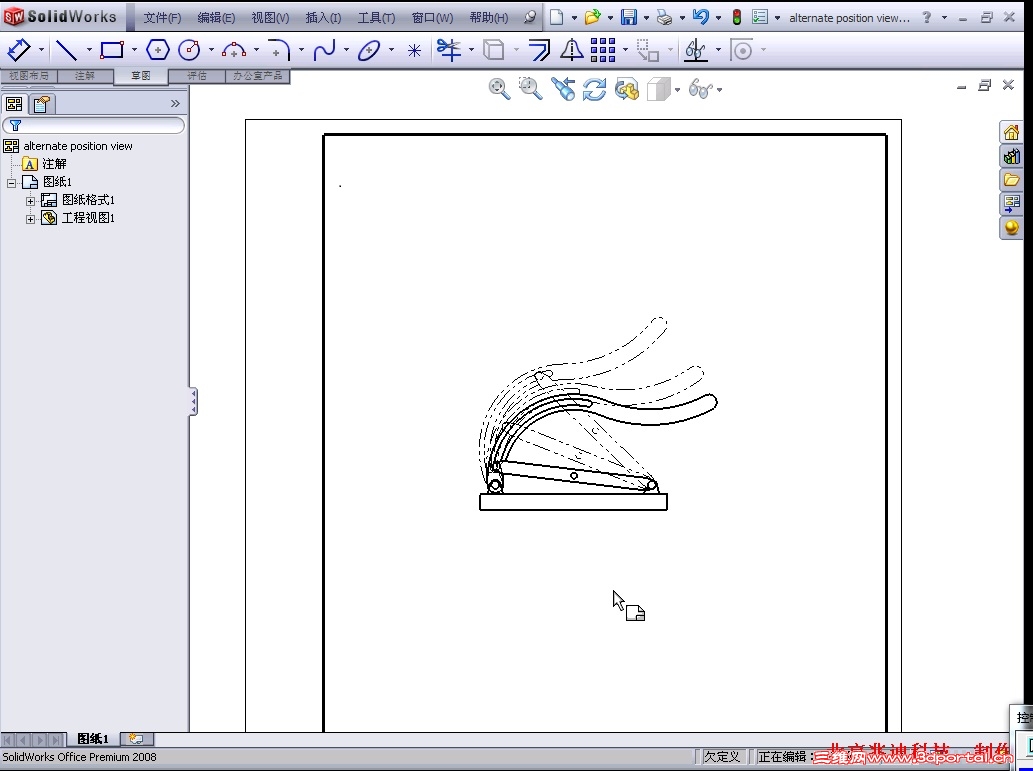The width and height of the screenshot is (1033, 771).
Task: Open the Spline tool dropdown arrow
Action: point(346,50)
